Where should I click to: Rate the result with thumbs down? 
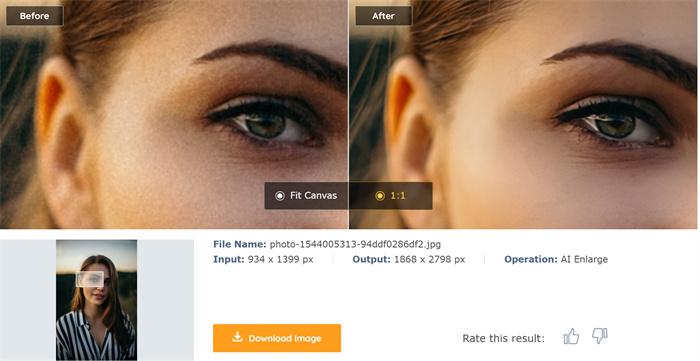[x=600, y=336]
